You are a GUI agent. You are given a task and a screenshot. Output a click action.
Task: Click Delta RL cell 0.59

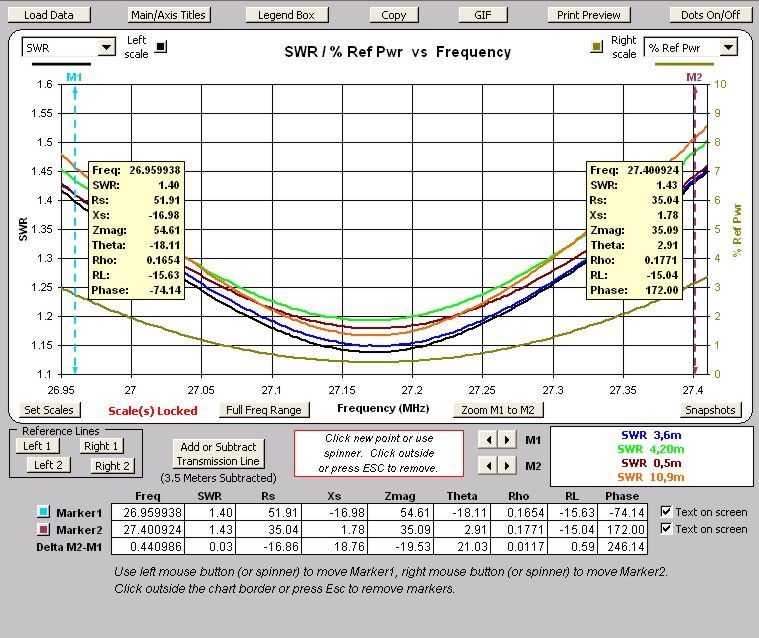pyautogui.click(x=572, y=547)
